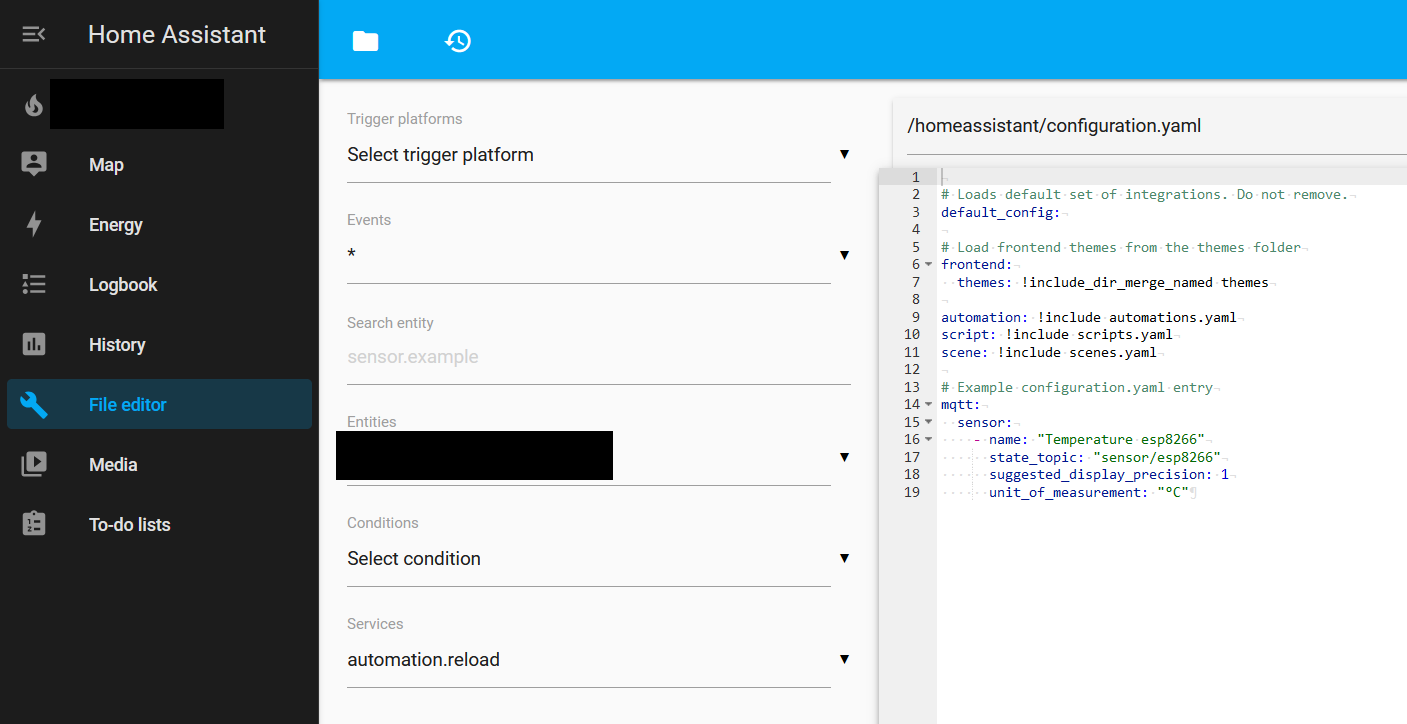The image size is (1407, 724).
Task: Click the To-do lists clipboard icon
Action: [34, 525]
